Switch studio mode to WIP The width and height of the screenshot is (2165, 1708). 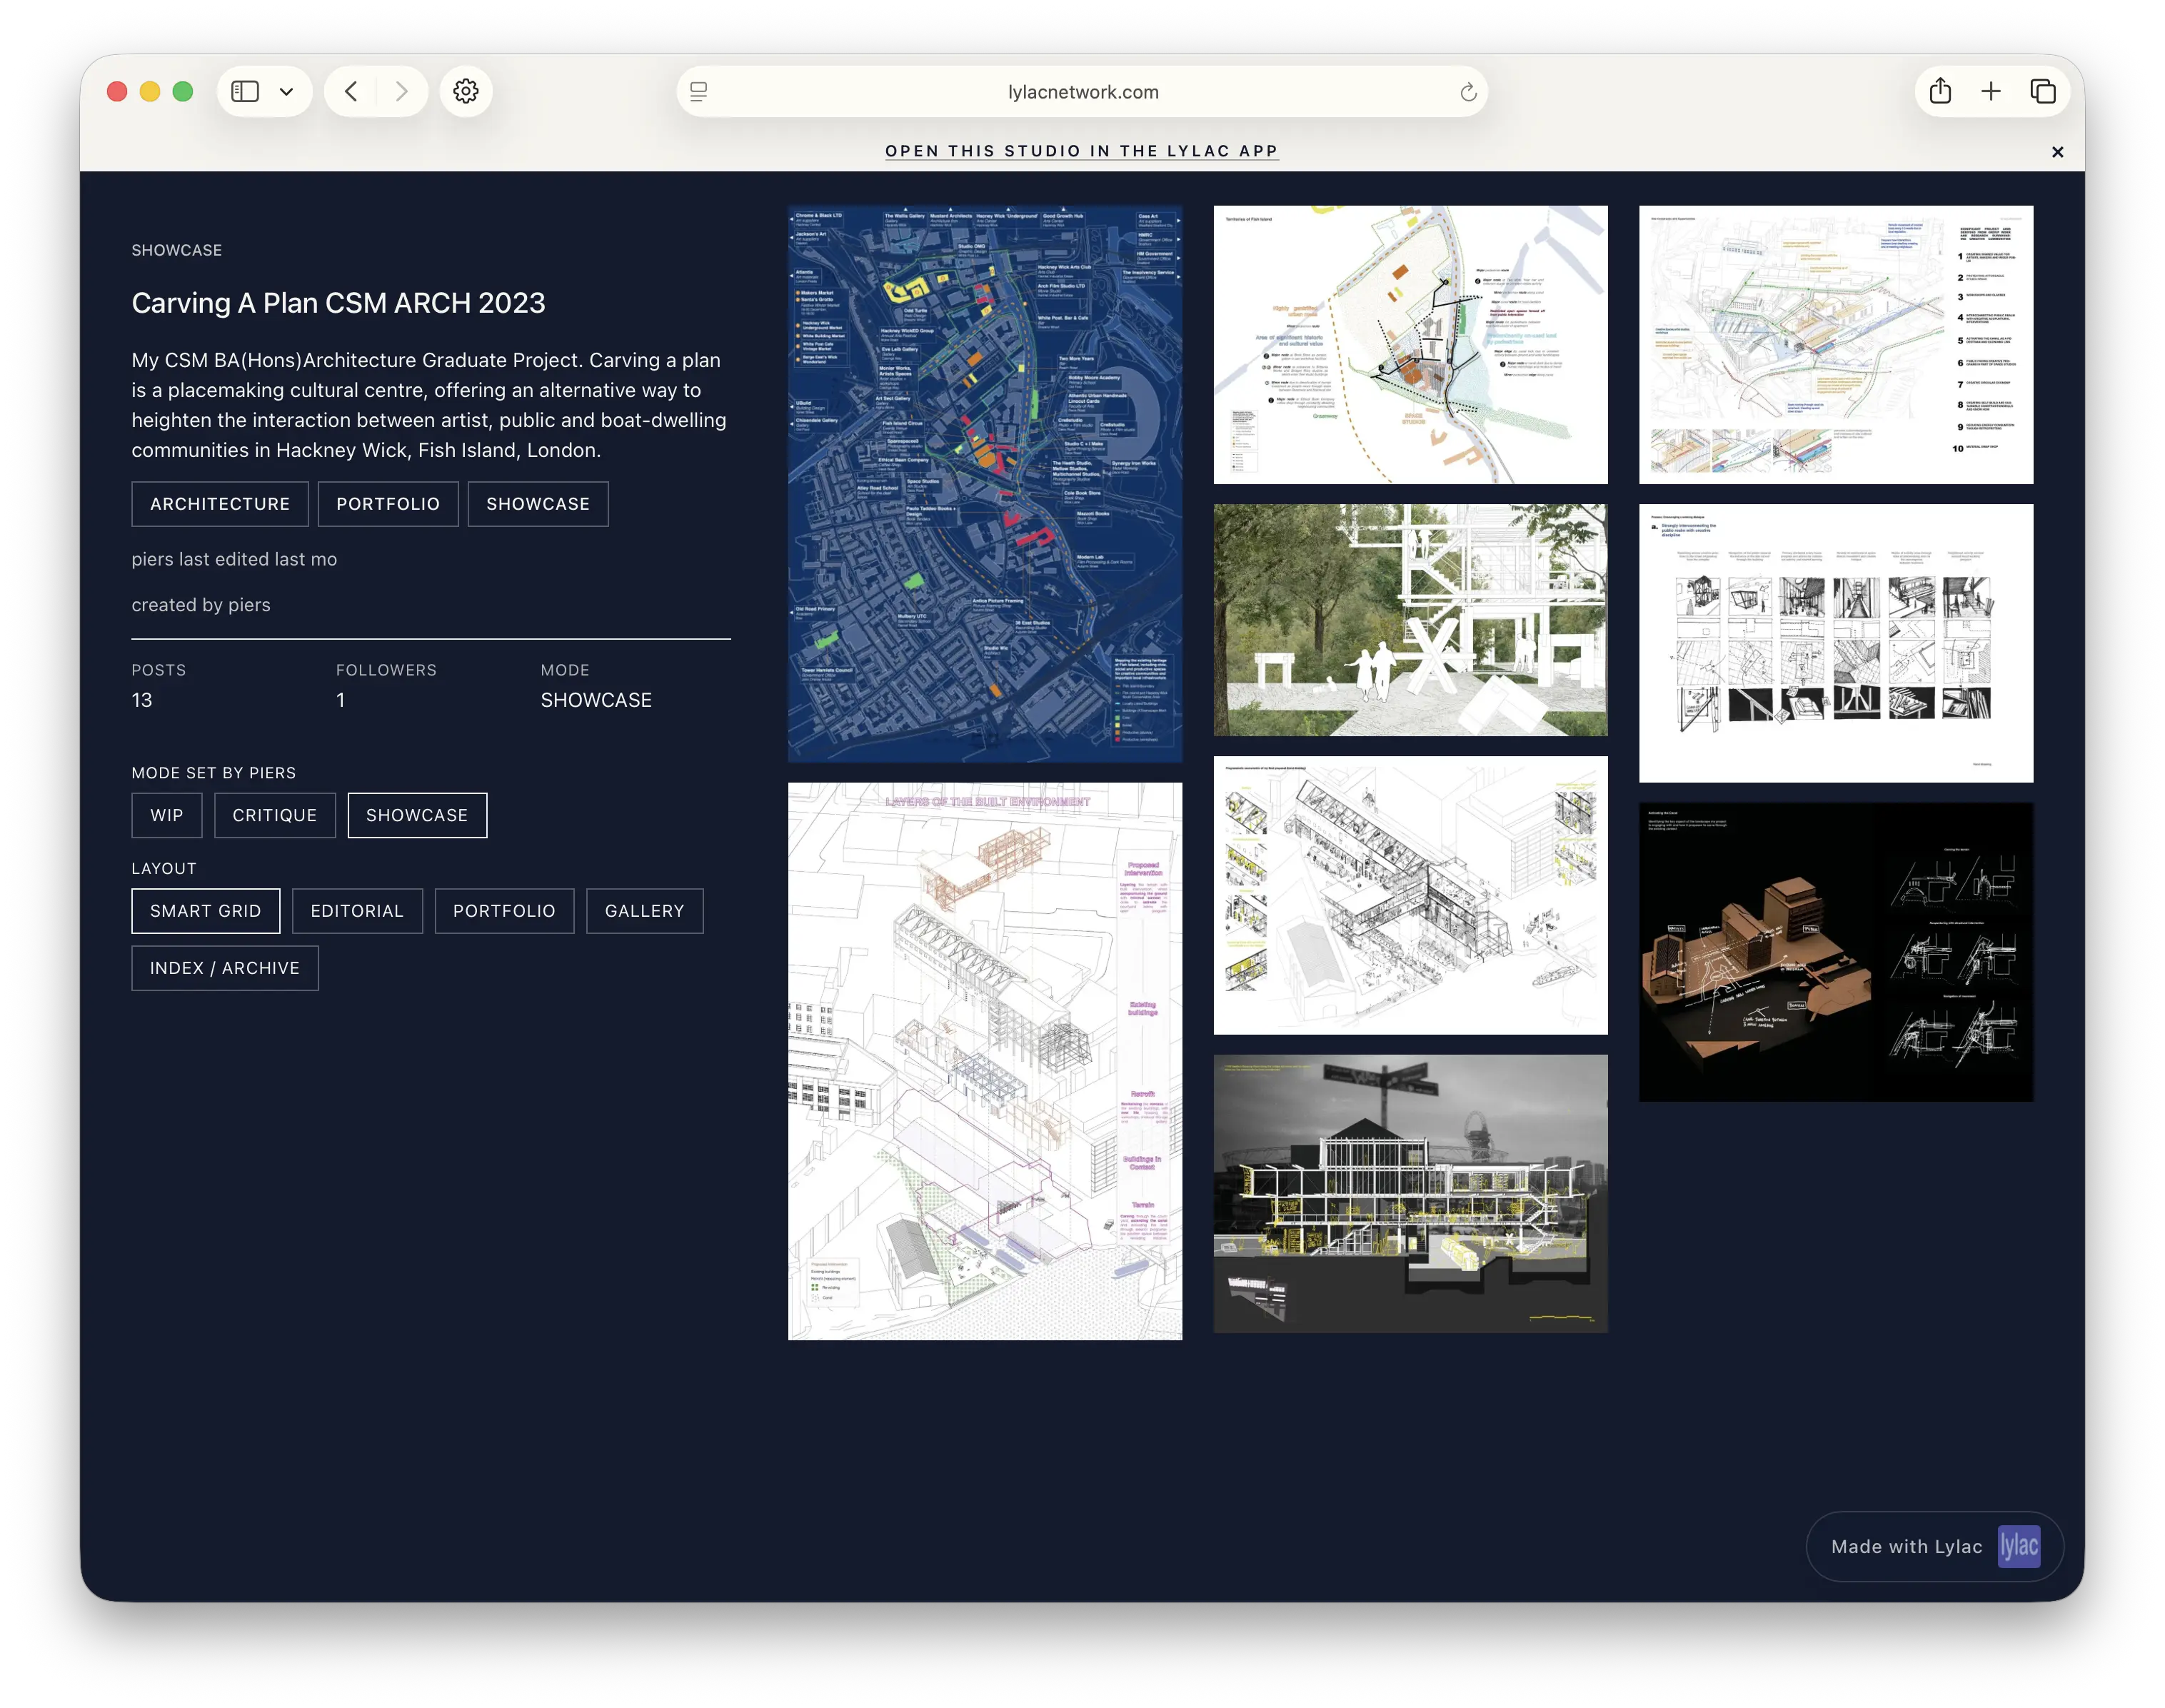coord(166,815)
